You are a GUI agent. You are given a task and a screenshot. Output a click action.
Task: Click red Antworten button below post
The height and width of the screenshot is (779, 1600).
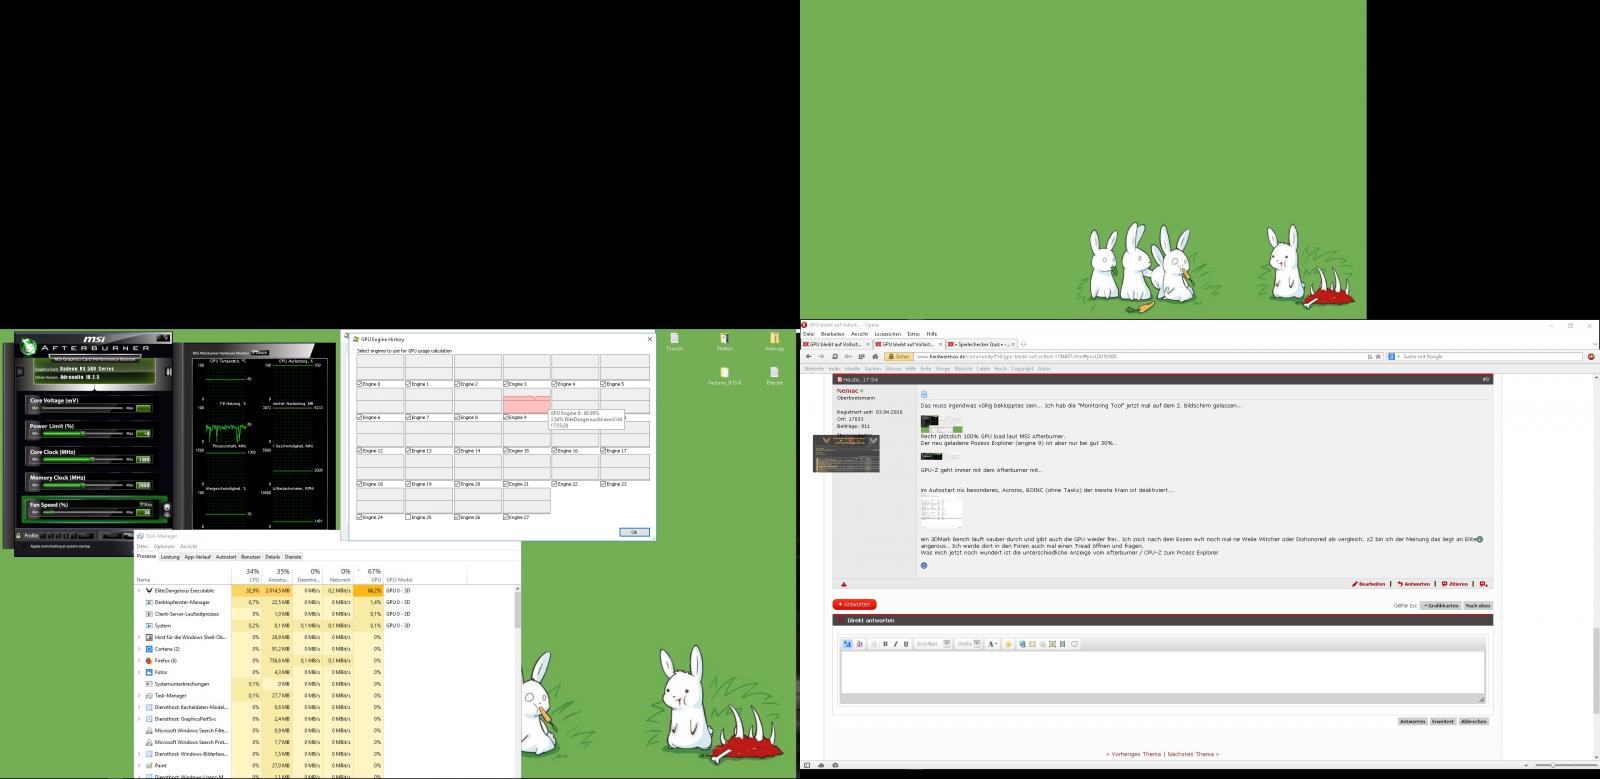855,604
